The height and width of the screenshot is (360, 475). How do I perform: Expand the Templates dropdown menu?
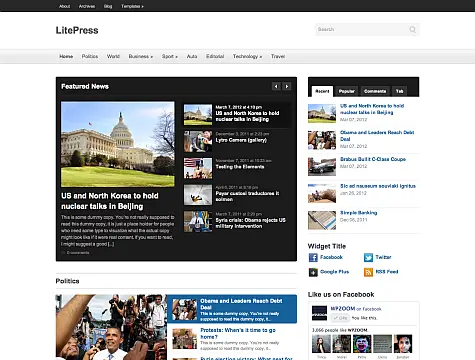[132, 6]
